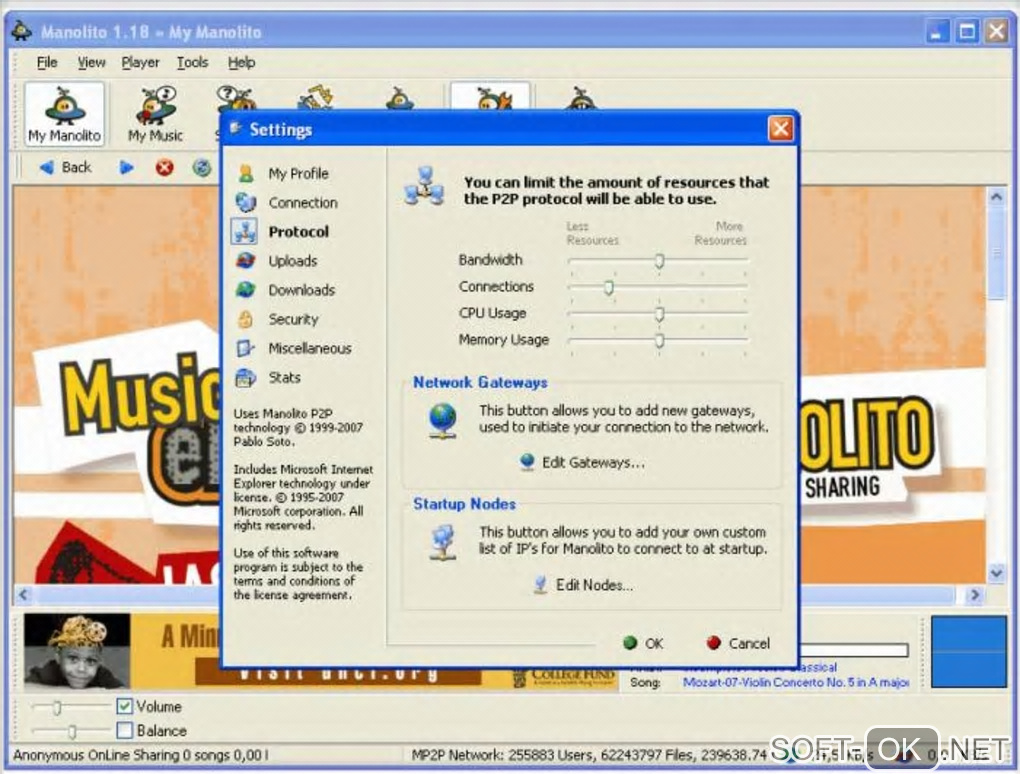1020x774 pixels.
Task: Click the CPU Usage resource slider
Action: [658, 314]
